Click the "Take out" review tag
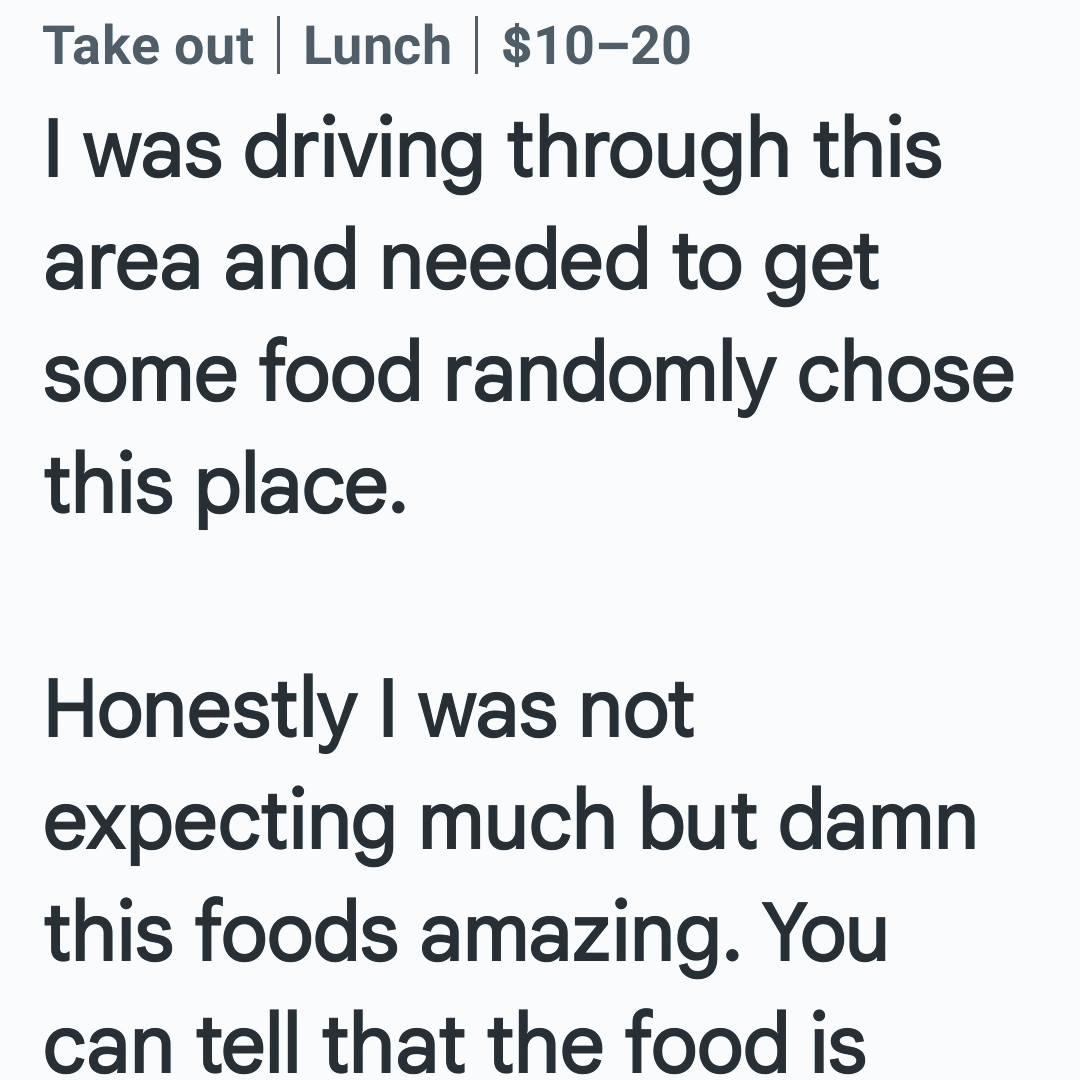 (x=148, y=45)
